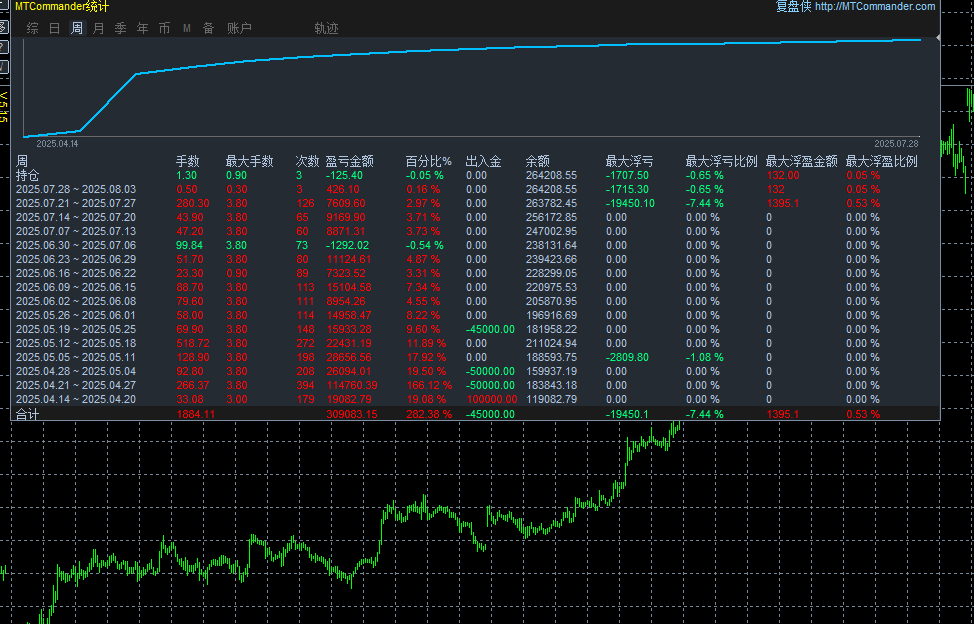
Task: Open the 备 notes tab
Action: point(209,28)
